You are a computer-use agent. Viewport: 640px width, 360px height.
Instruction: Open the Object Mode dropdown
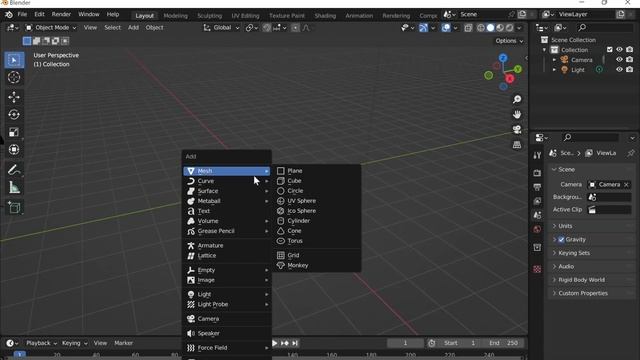click(x=51, y=28)
